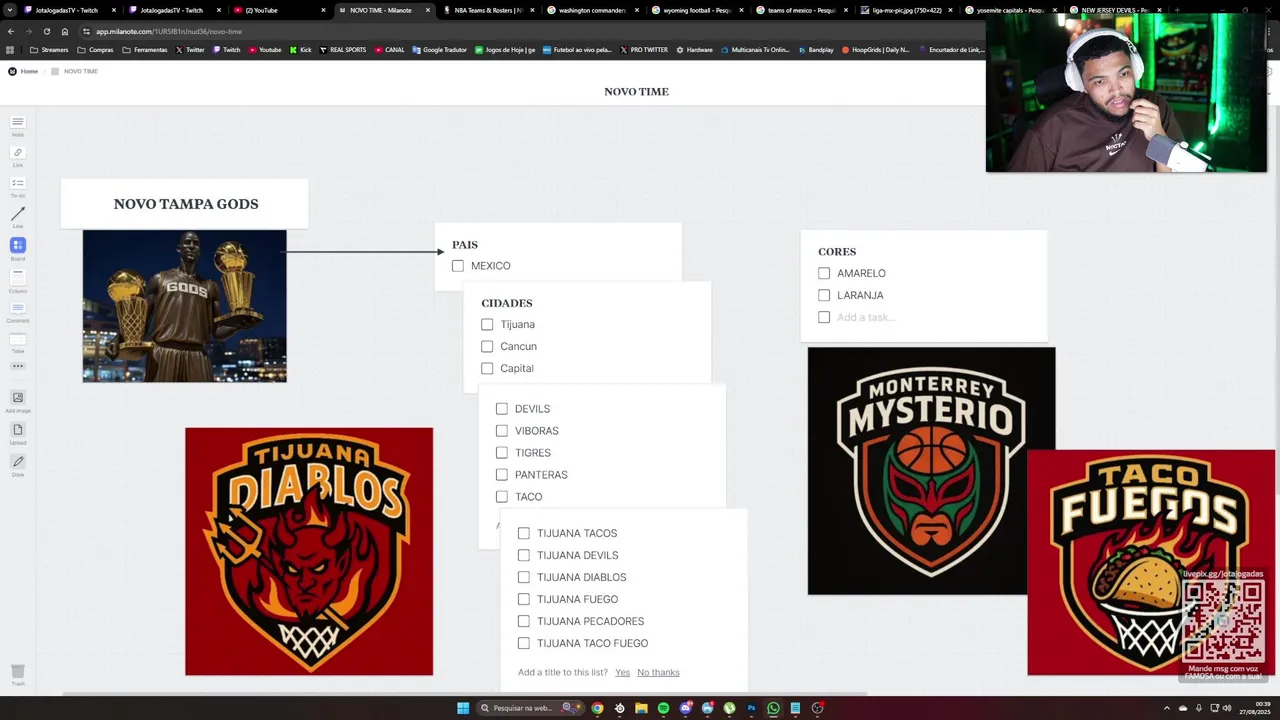Screen dimensions: 1280x720
Task: Open the Compras bookmark folder
Action: pyautogui.click(x=96, y=49)
